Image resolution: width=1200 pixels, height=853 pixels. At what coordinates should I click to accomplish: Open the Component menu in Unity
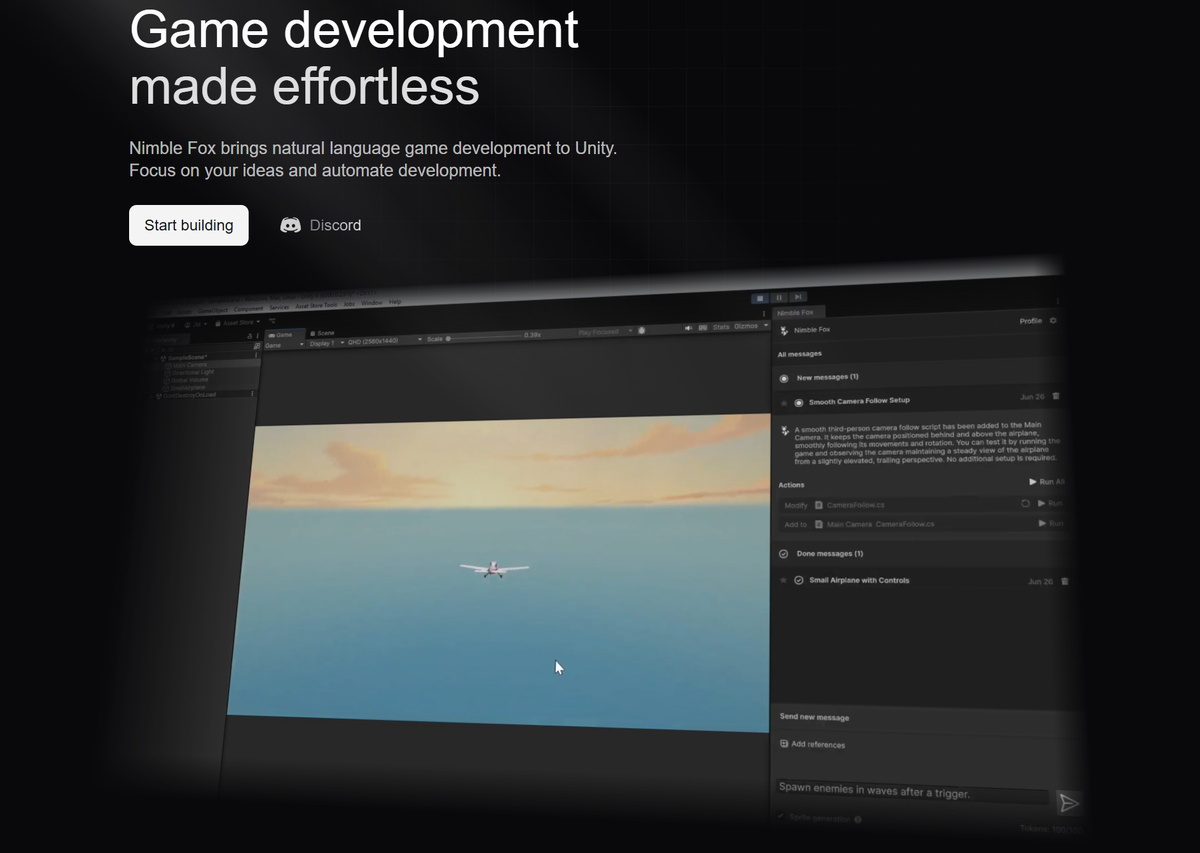(248, 309)
